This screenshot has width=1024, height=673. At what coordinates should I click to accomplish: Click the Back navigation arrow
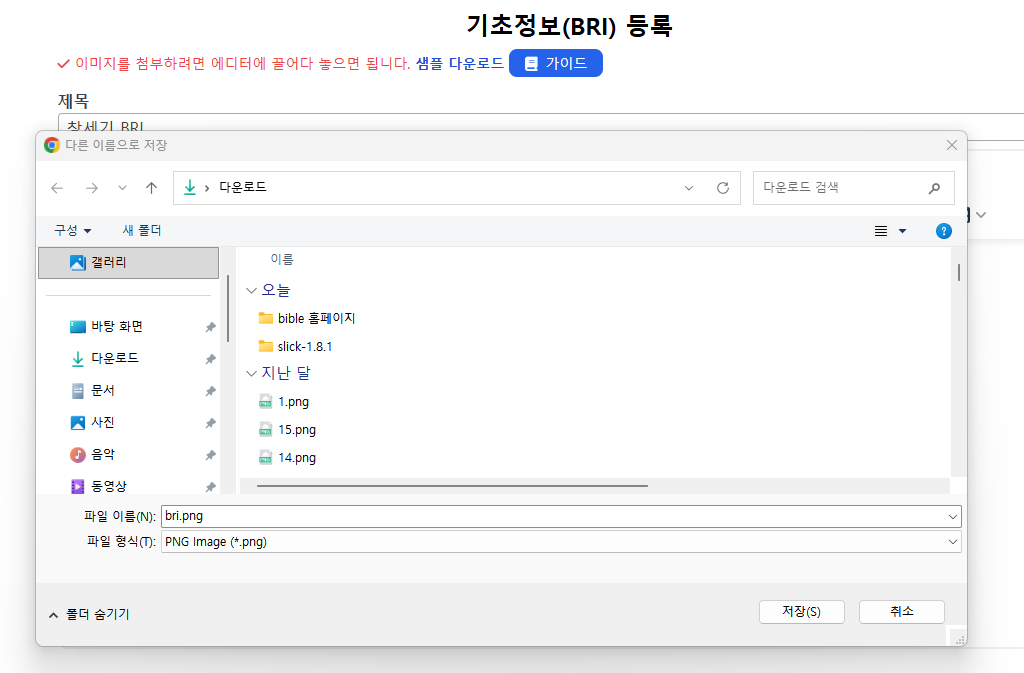[x=57, y=188]
